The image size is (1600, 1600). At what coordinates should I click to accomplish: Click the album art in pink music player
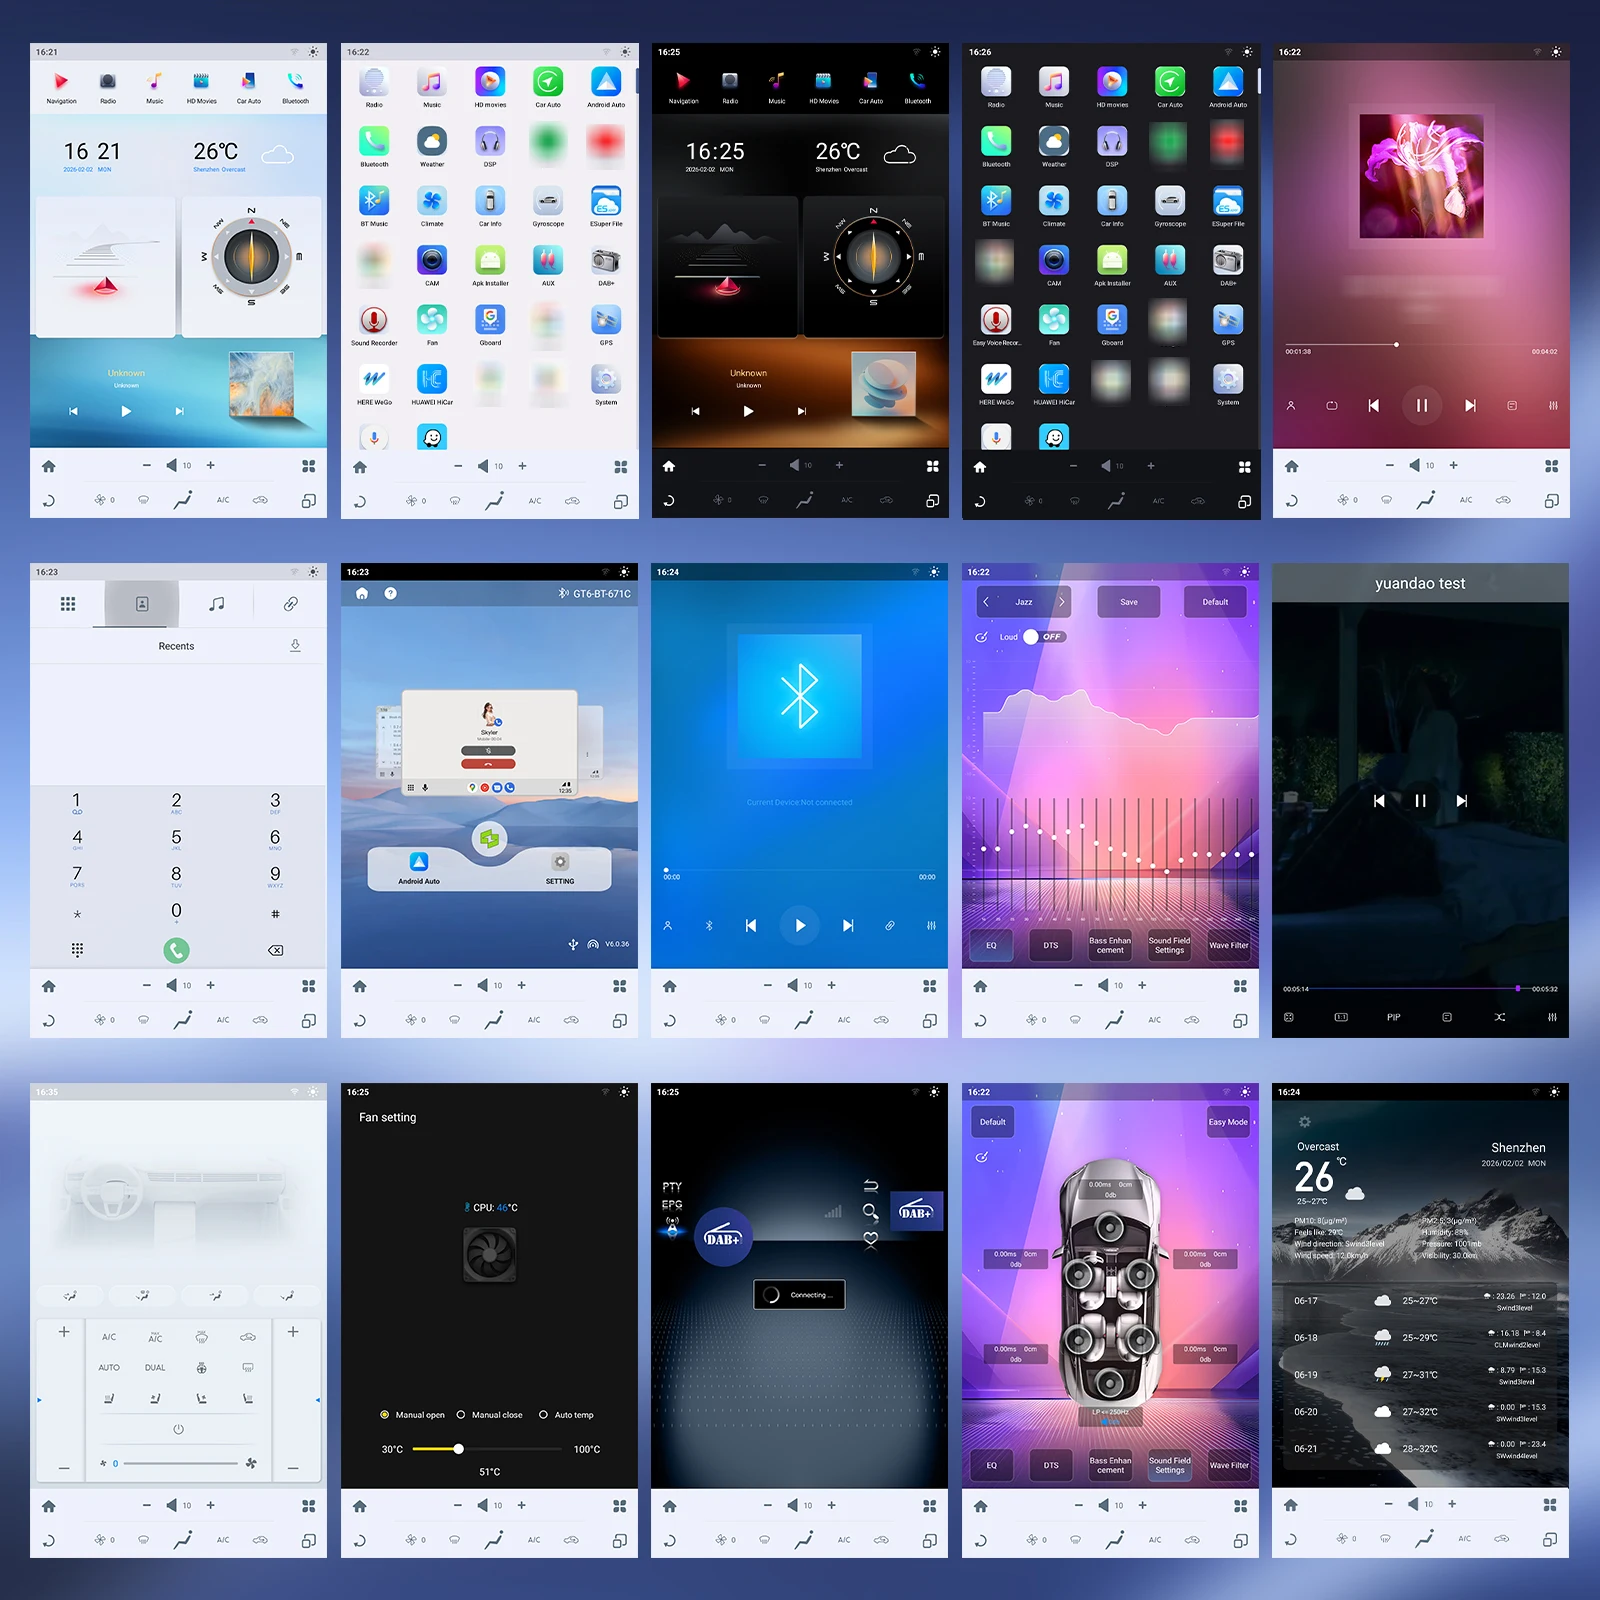click(1421, 175)
